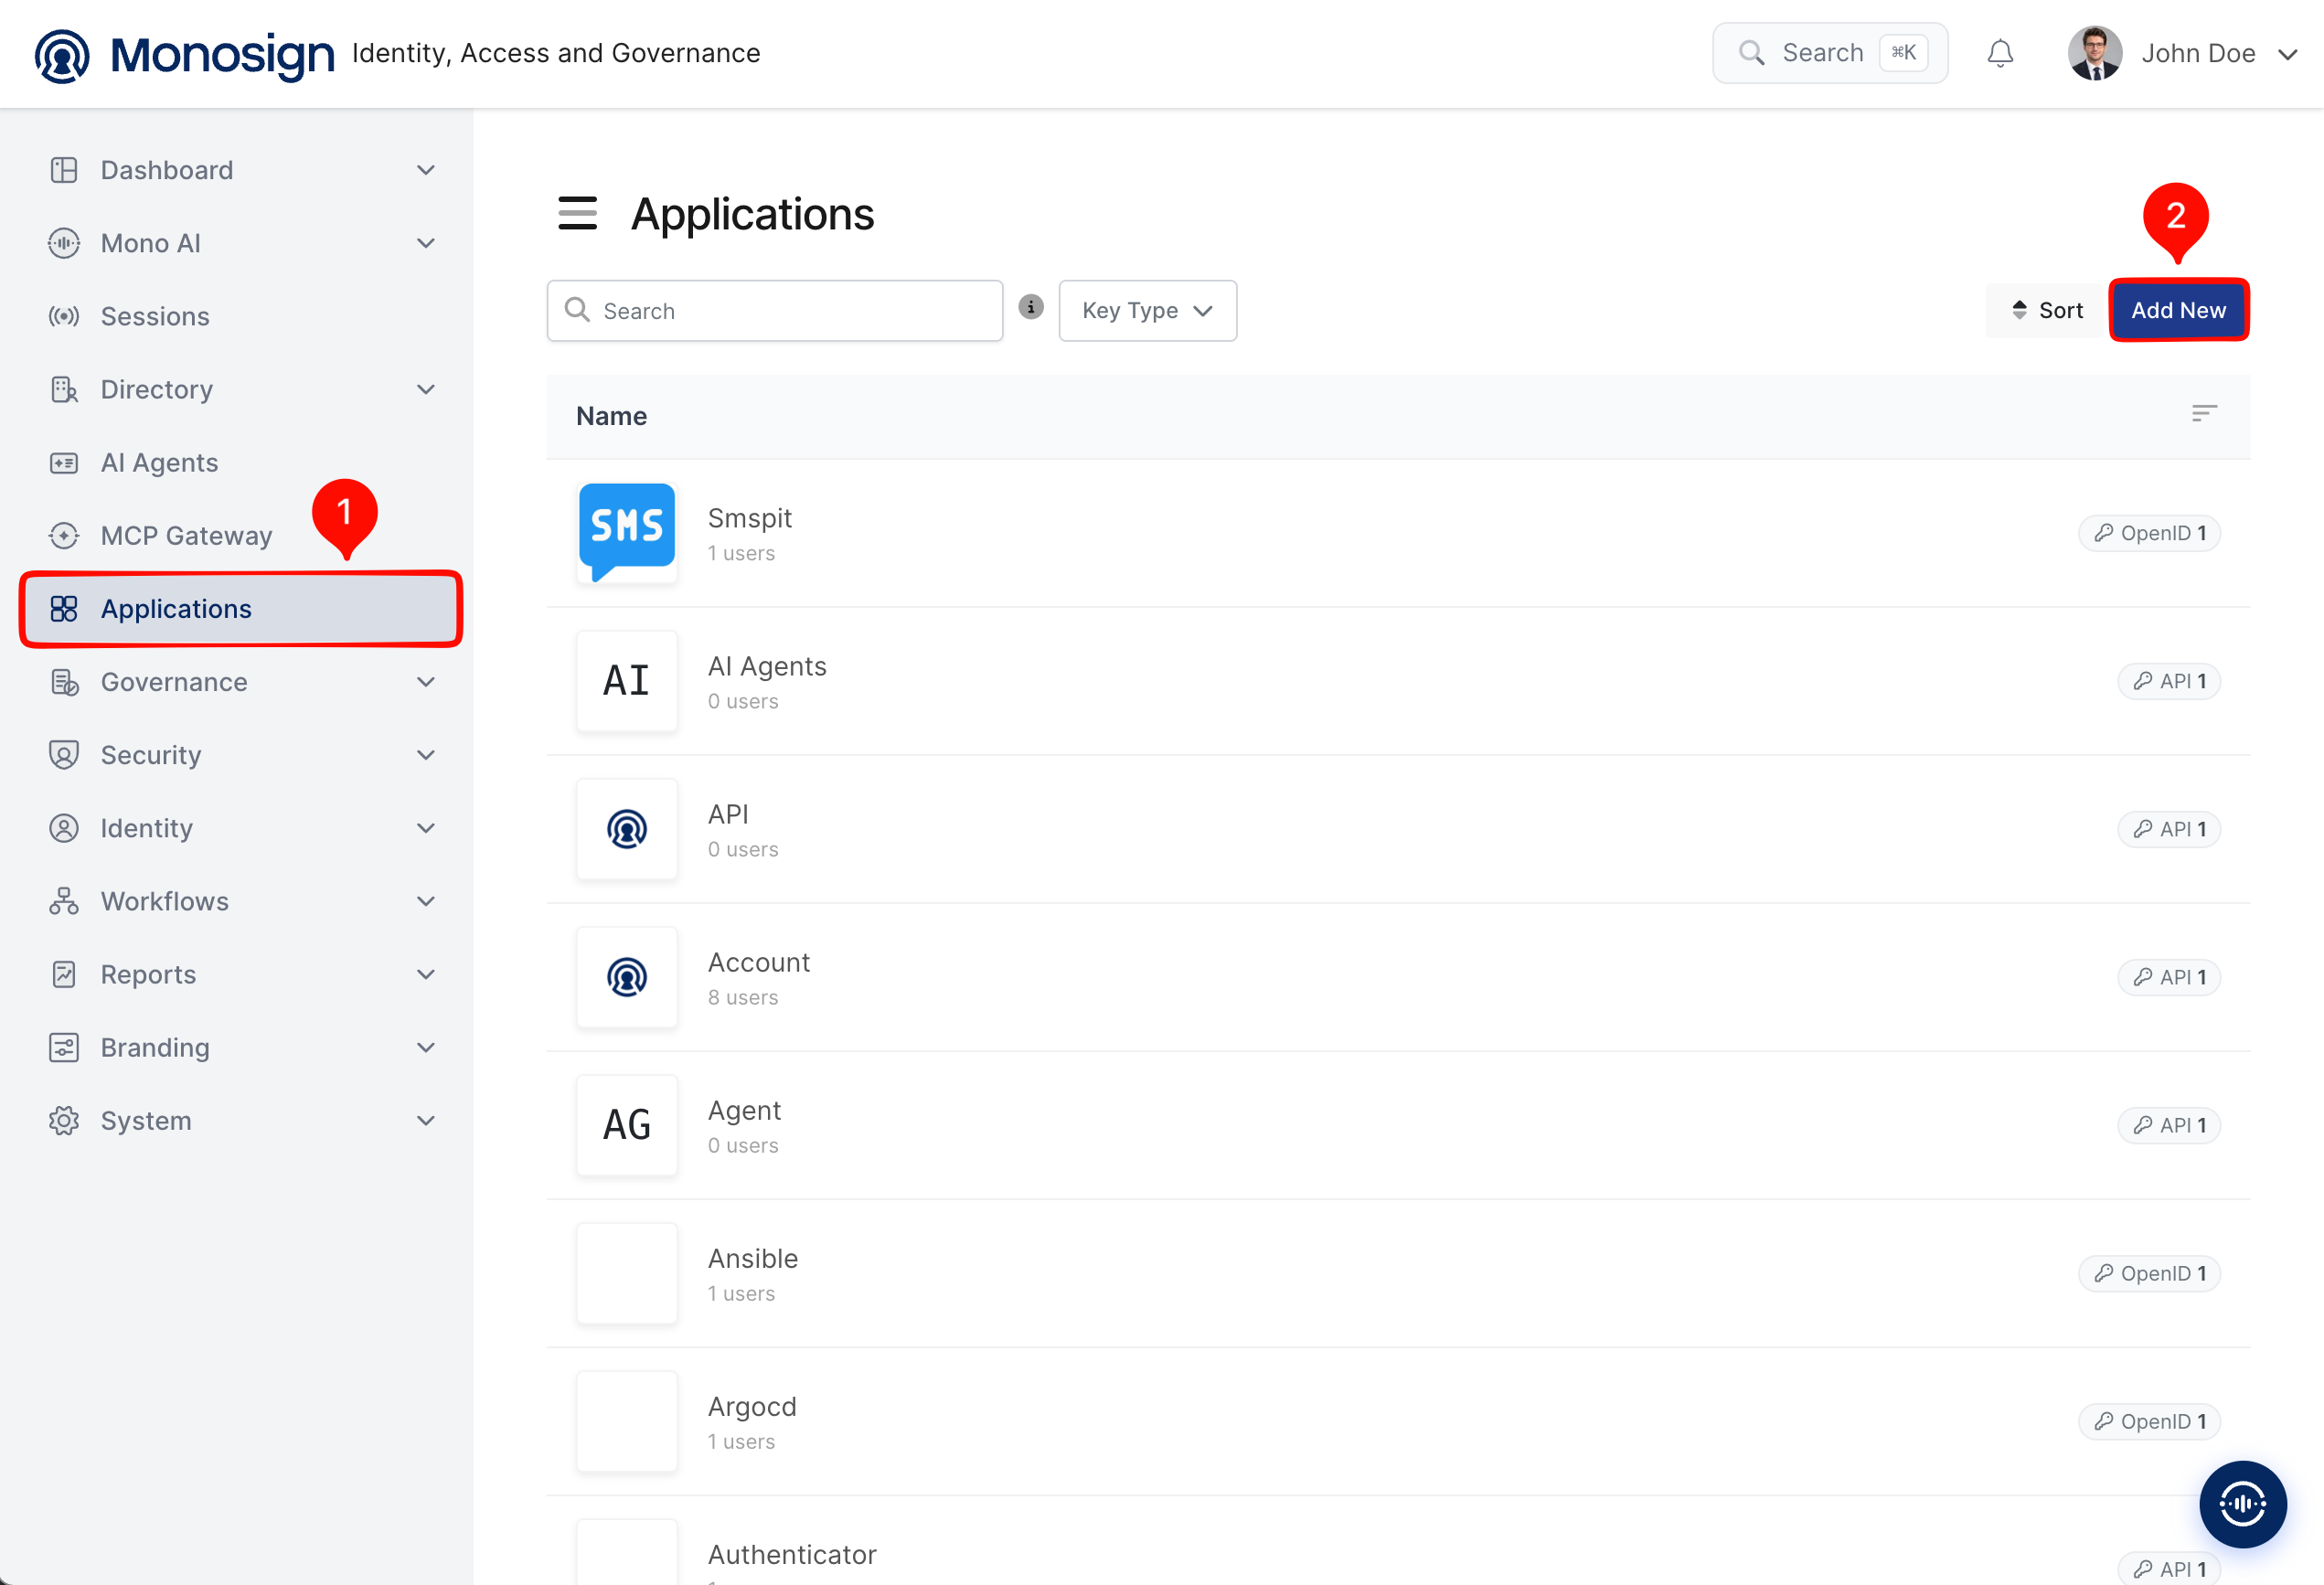Expand the Governance menu chevron
Image resolution: width=2324 pixels, height=1585 pixels.
tap(426, 682)
